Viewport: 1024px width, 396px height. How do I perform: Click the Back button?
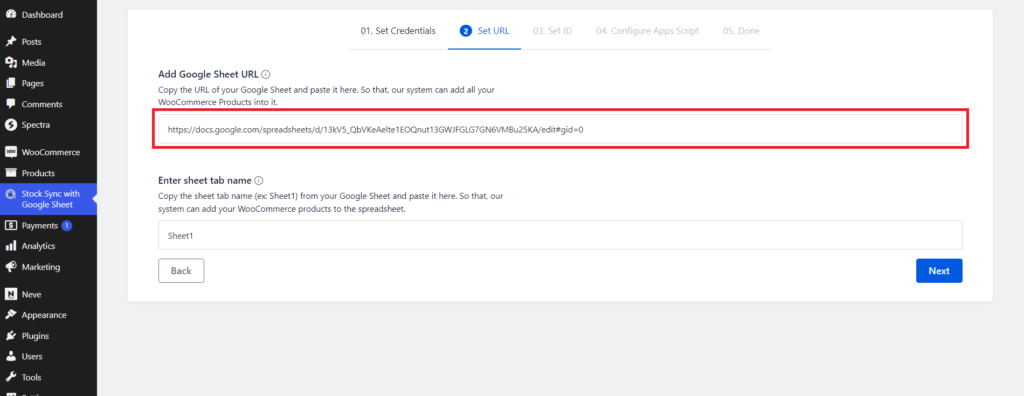click(x=181, y=271)
